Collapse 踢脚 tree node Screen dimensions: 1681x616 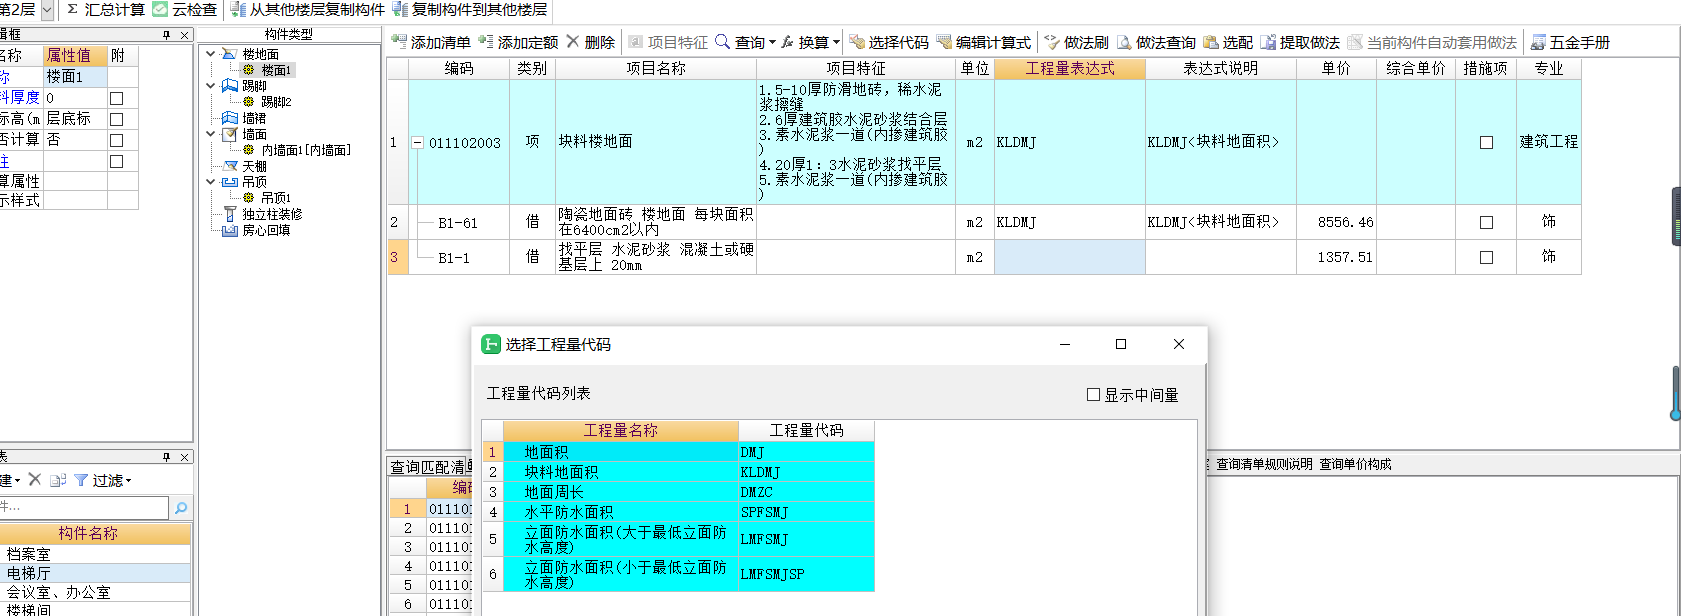(210, 86)
